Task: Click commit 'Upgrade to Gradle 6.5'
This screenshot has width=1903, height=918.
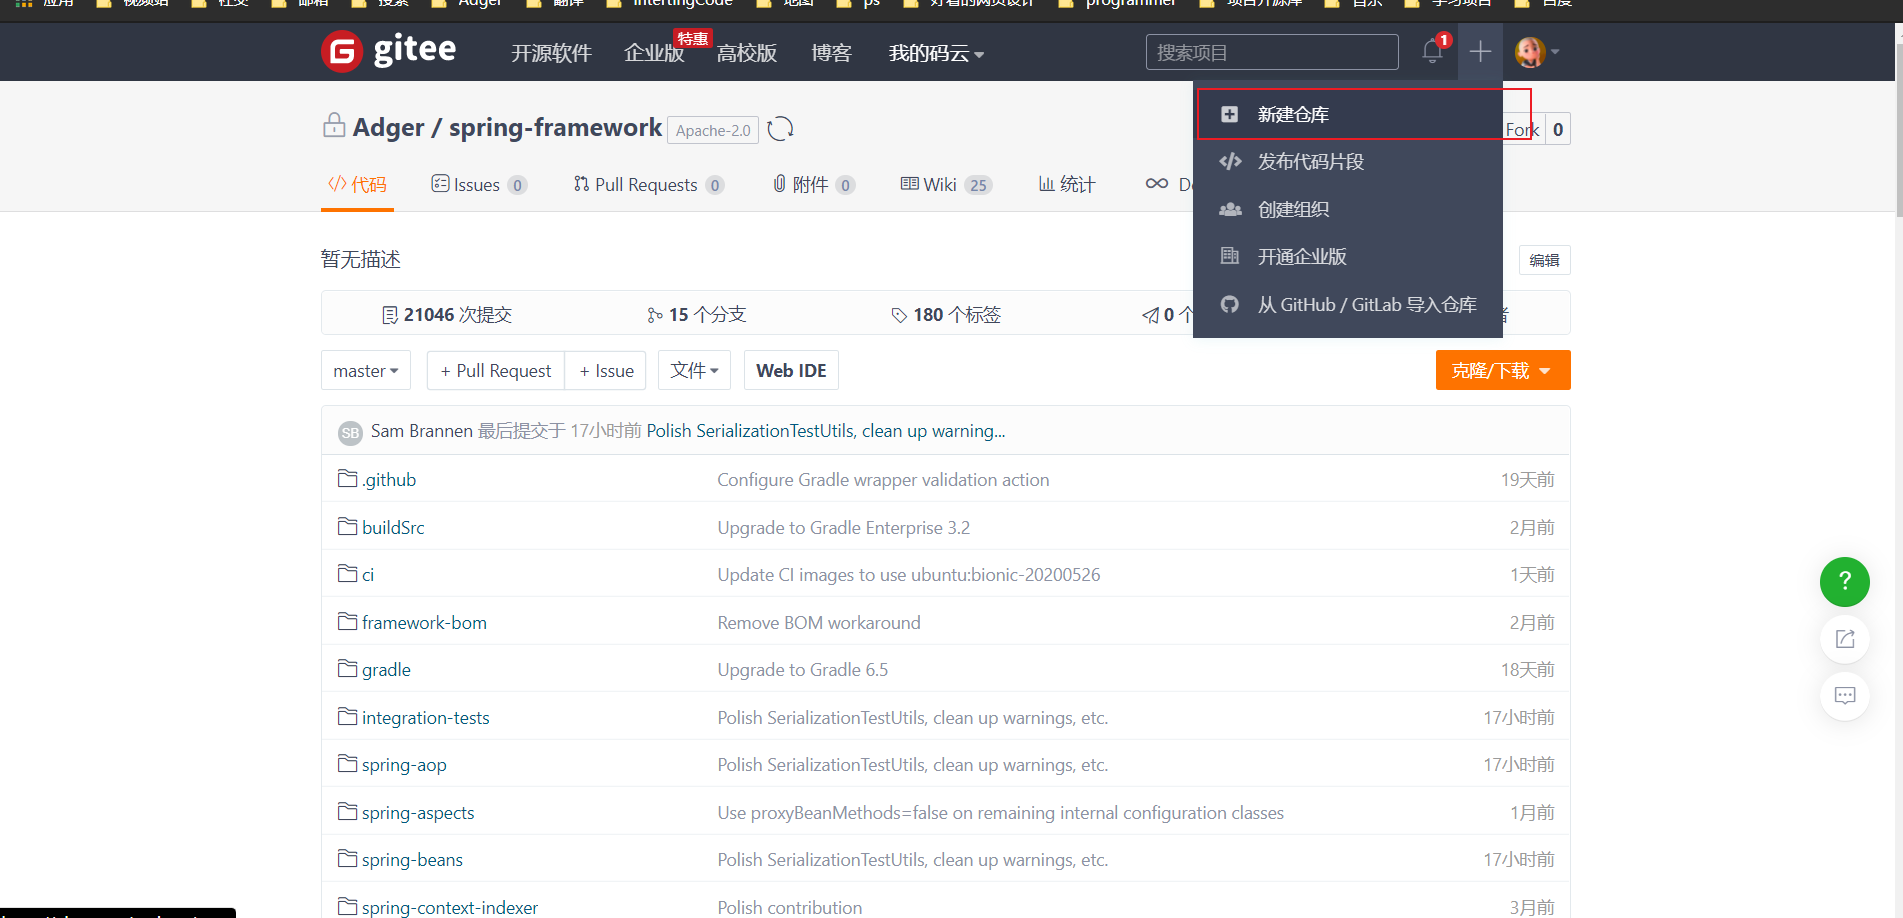Action: tap(802, 670)
